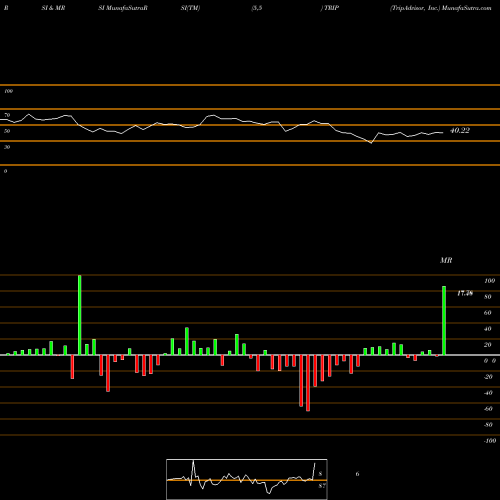
Task: Click the mini overview chart thumbnail at the bottom
Action: pos(247,479)
